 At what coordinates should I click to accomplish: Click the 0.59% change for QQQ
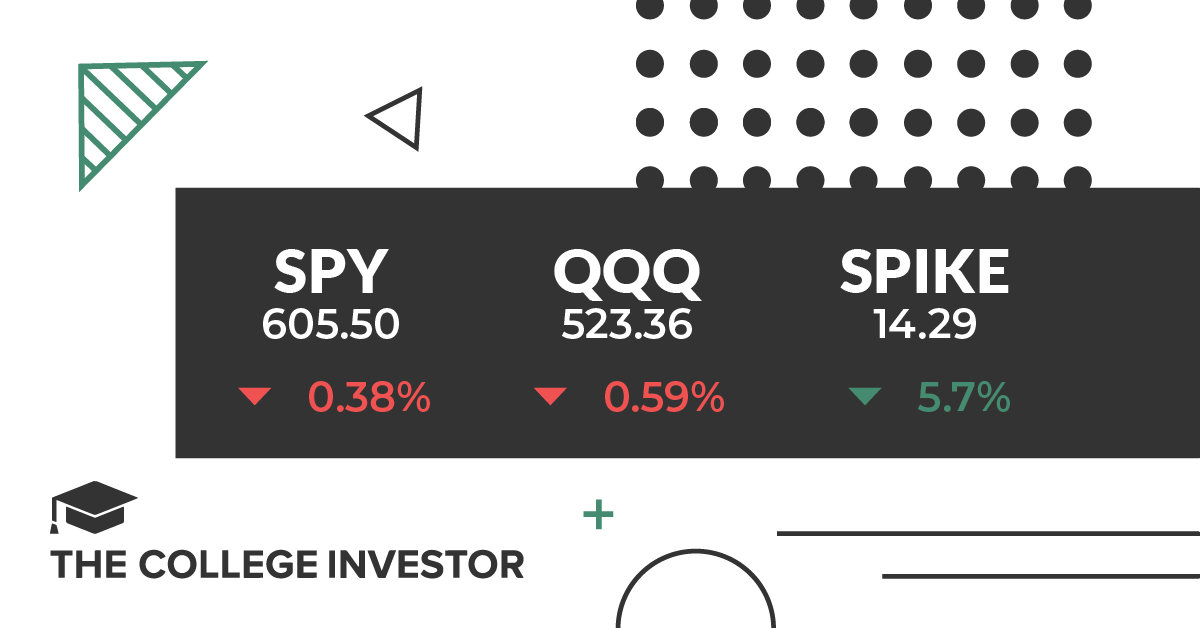(x=664, y=398)
